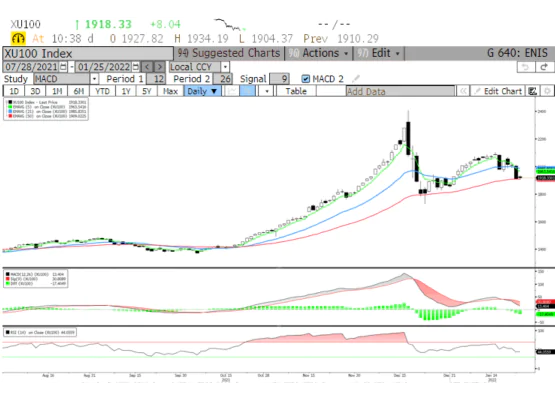This screenshot has height=400, width=555.
Task: Click black swatch for XU100 Last Price legend
Action: pos(10,102)
